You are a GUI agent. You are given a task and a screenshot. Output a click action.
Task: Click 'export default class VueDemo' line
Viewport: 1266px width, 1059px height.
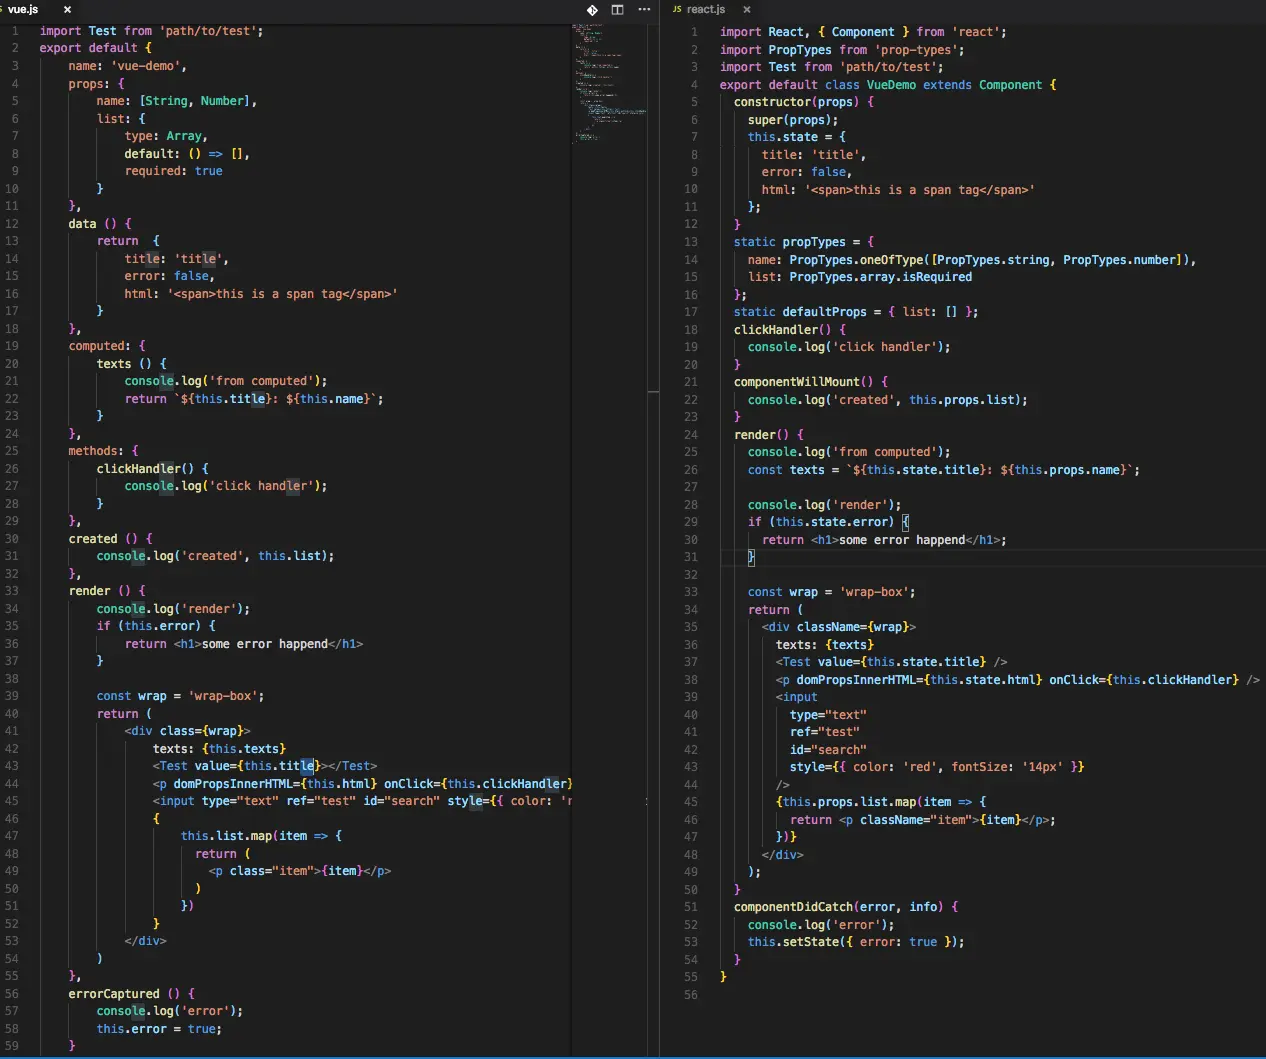[888, 85]
